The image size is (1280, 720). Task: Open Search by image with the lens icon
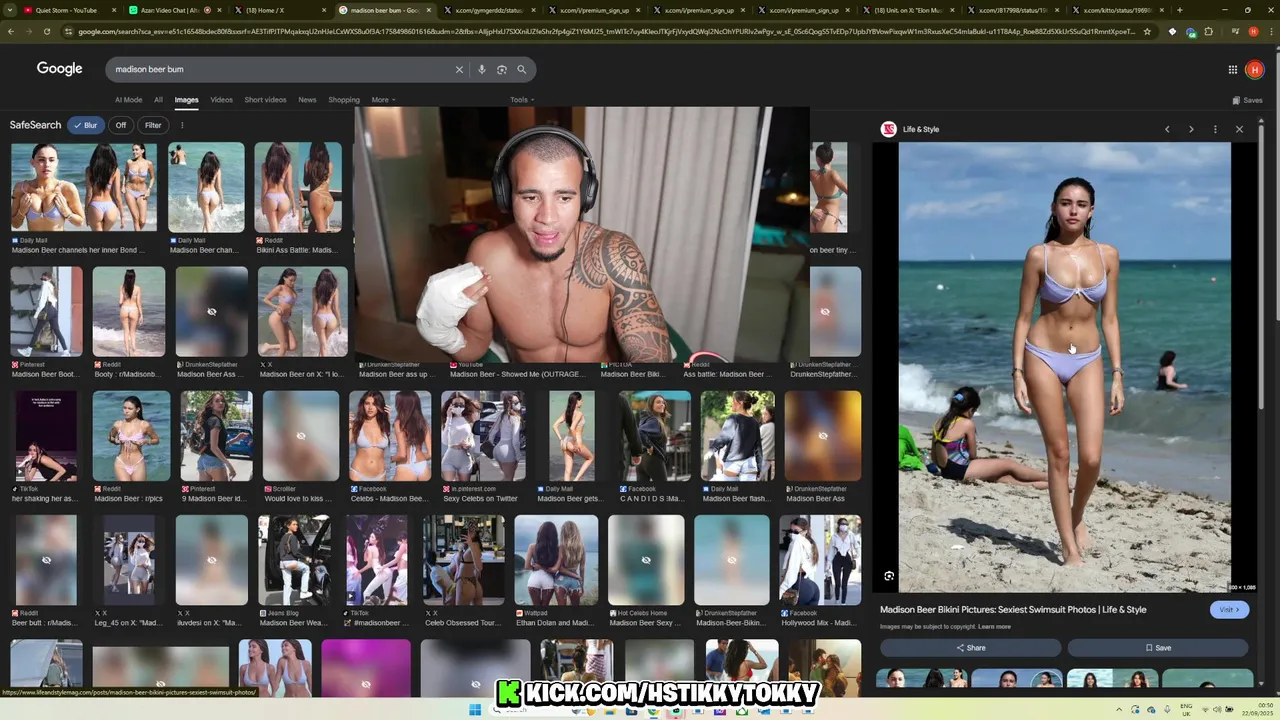[502, 70]
